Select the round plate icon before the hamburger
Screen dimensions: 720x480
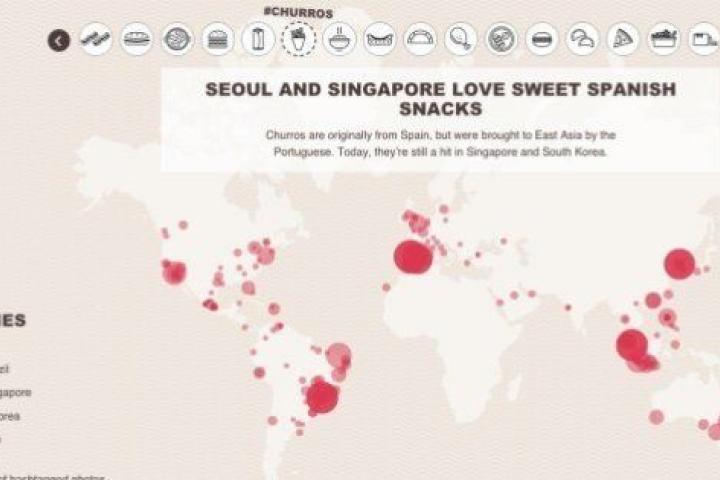177,40
